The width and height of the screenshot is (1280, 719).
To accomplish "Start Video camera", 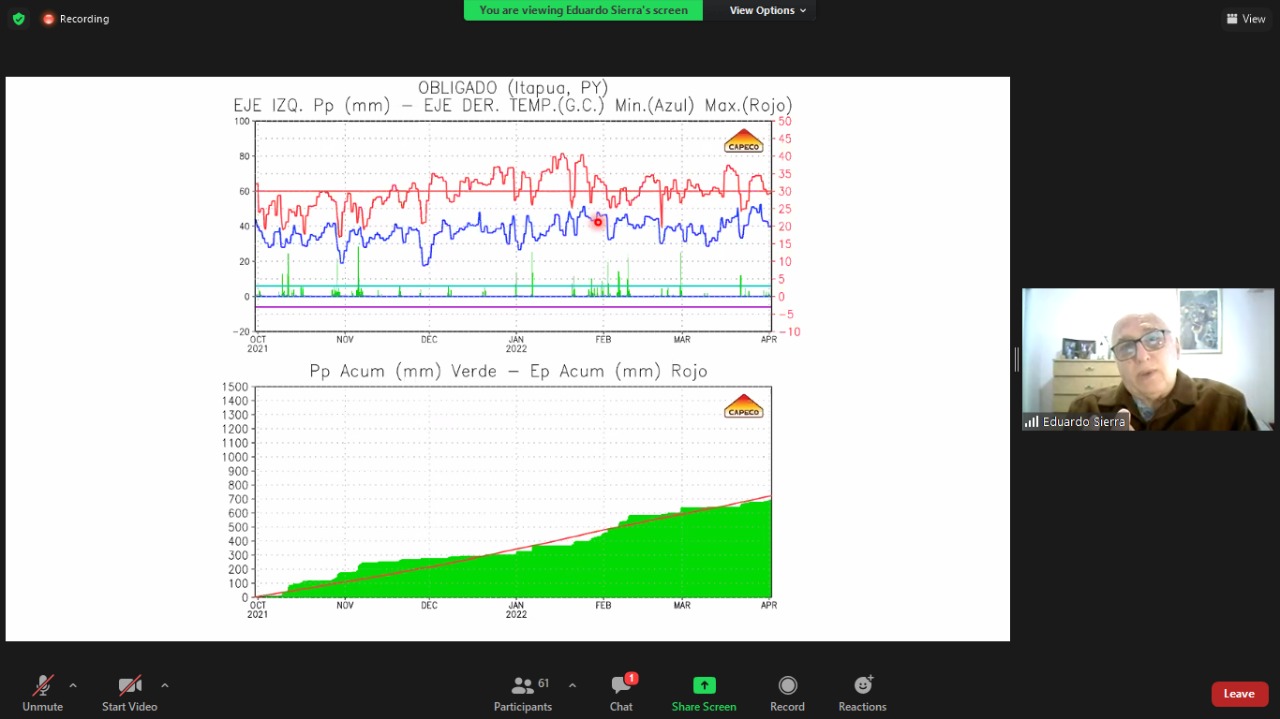I will (129, 693).
